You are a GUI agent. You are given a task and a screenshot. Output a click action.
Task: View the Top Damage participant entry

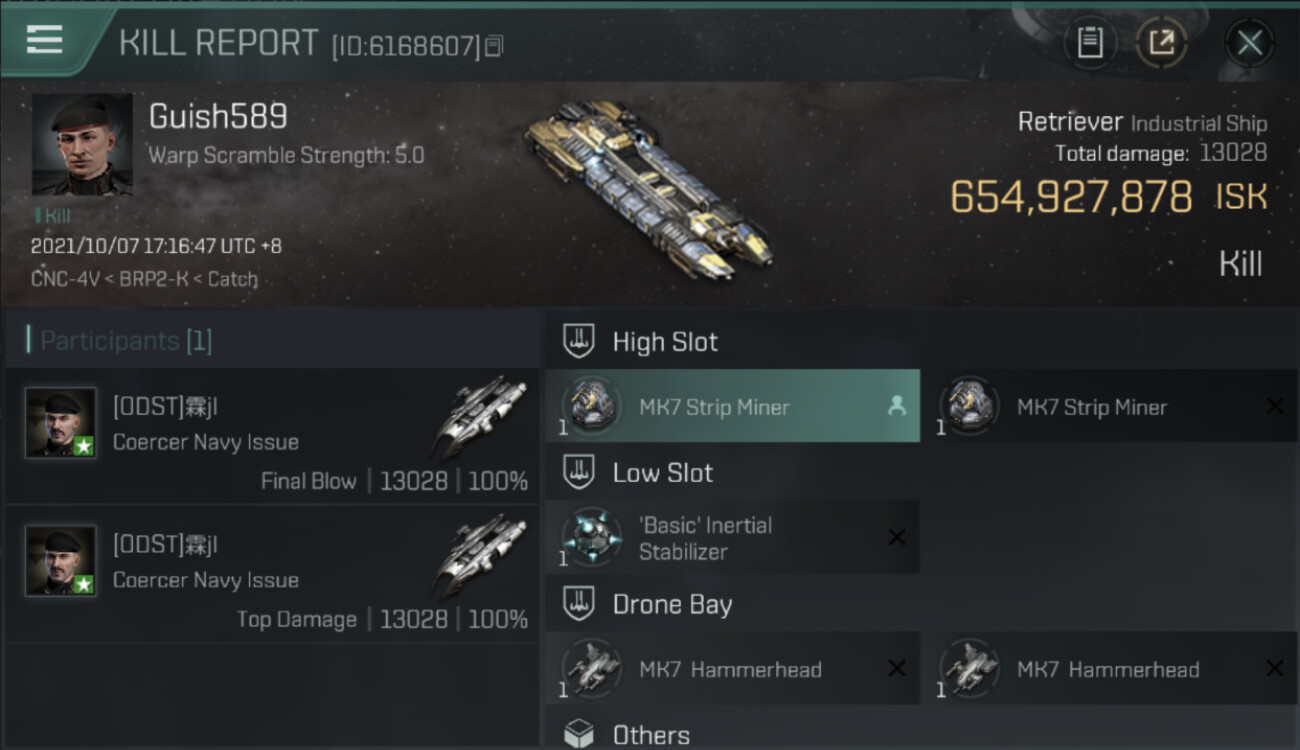(272, 574)
